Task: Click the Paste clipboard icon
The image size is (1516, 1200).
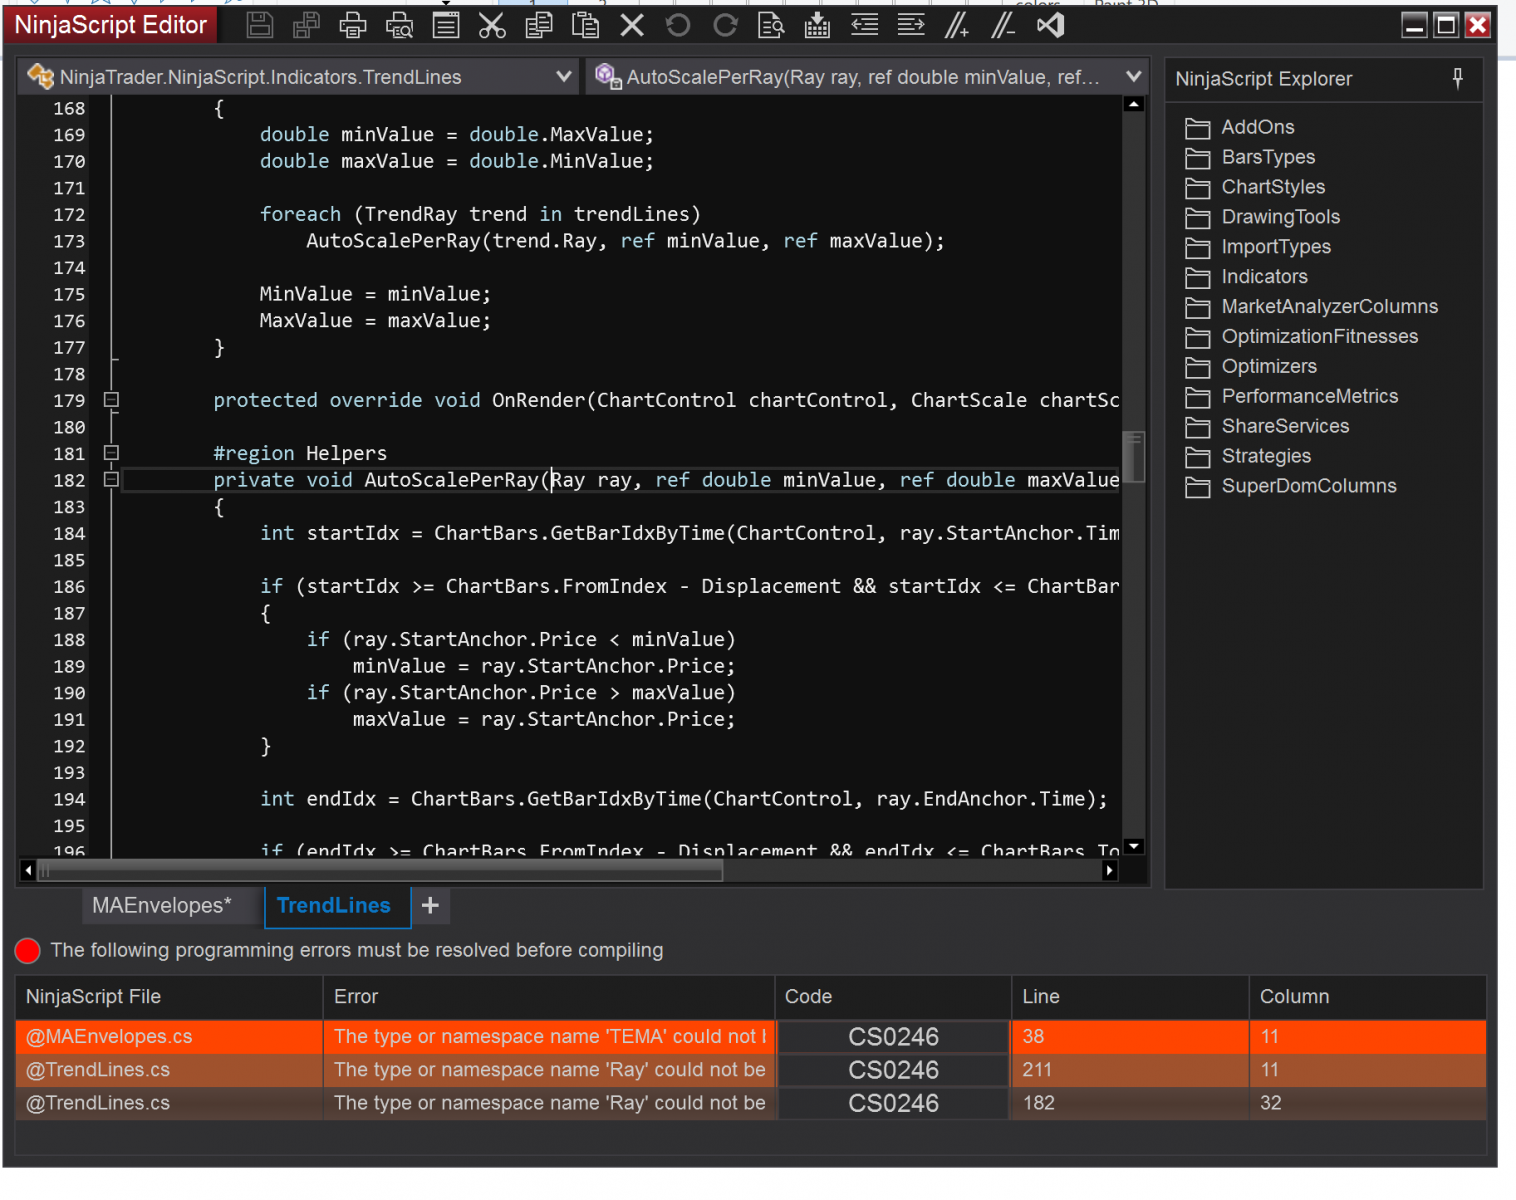Action: [x=585, y=26]
